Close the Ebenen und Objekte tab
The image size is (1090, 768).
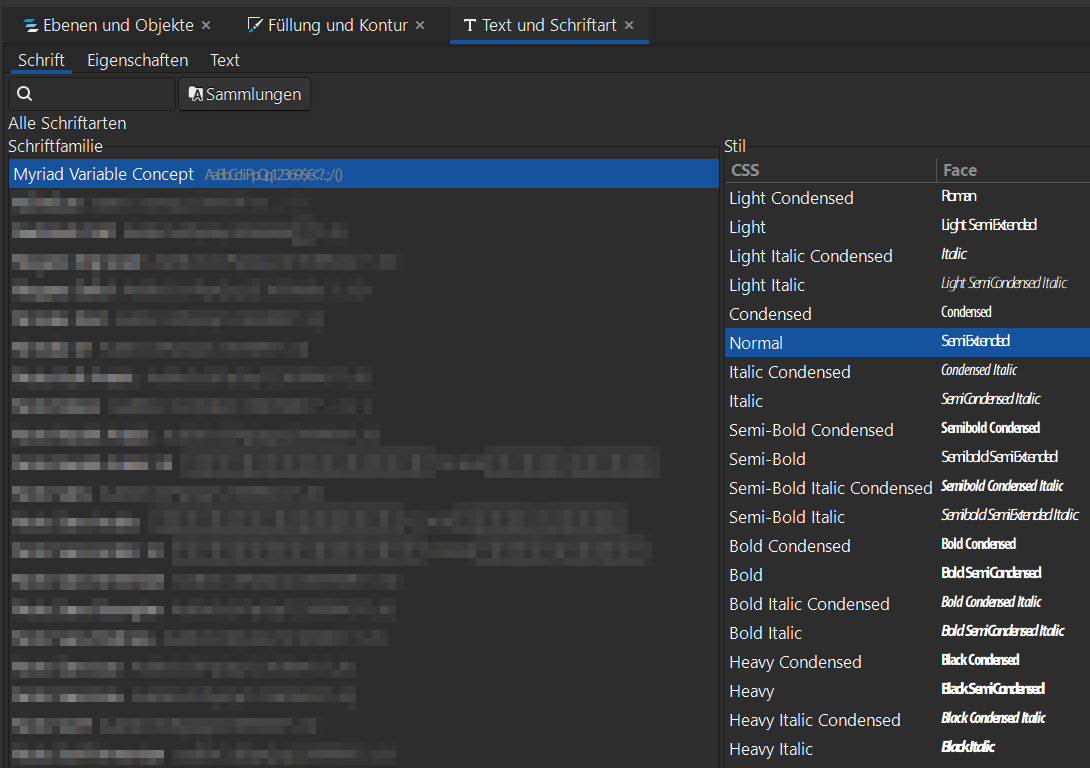(206, 25)
